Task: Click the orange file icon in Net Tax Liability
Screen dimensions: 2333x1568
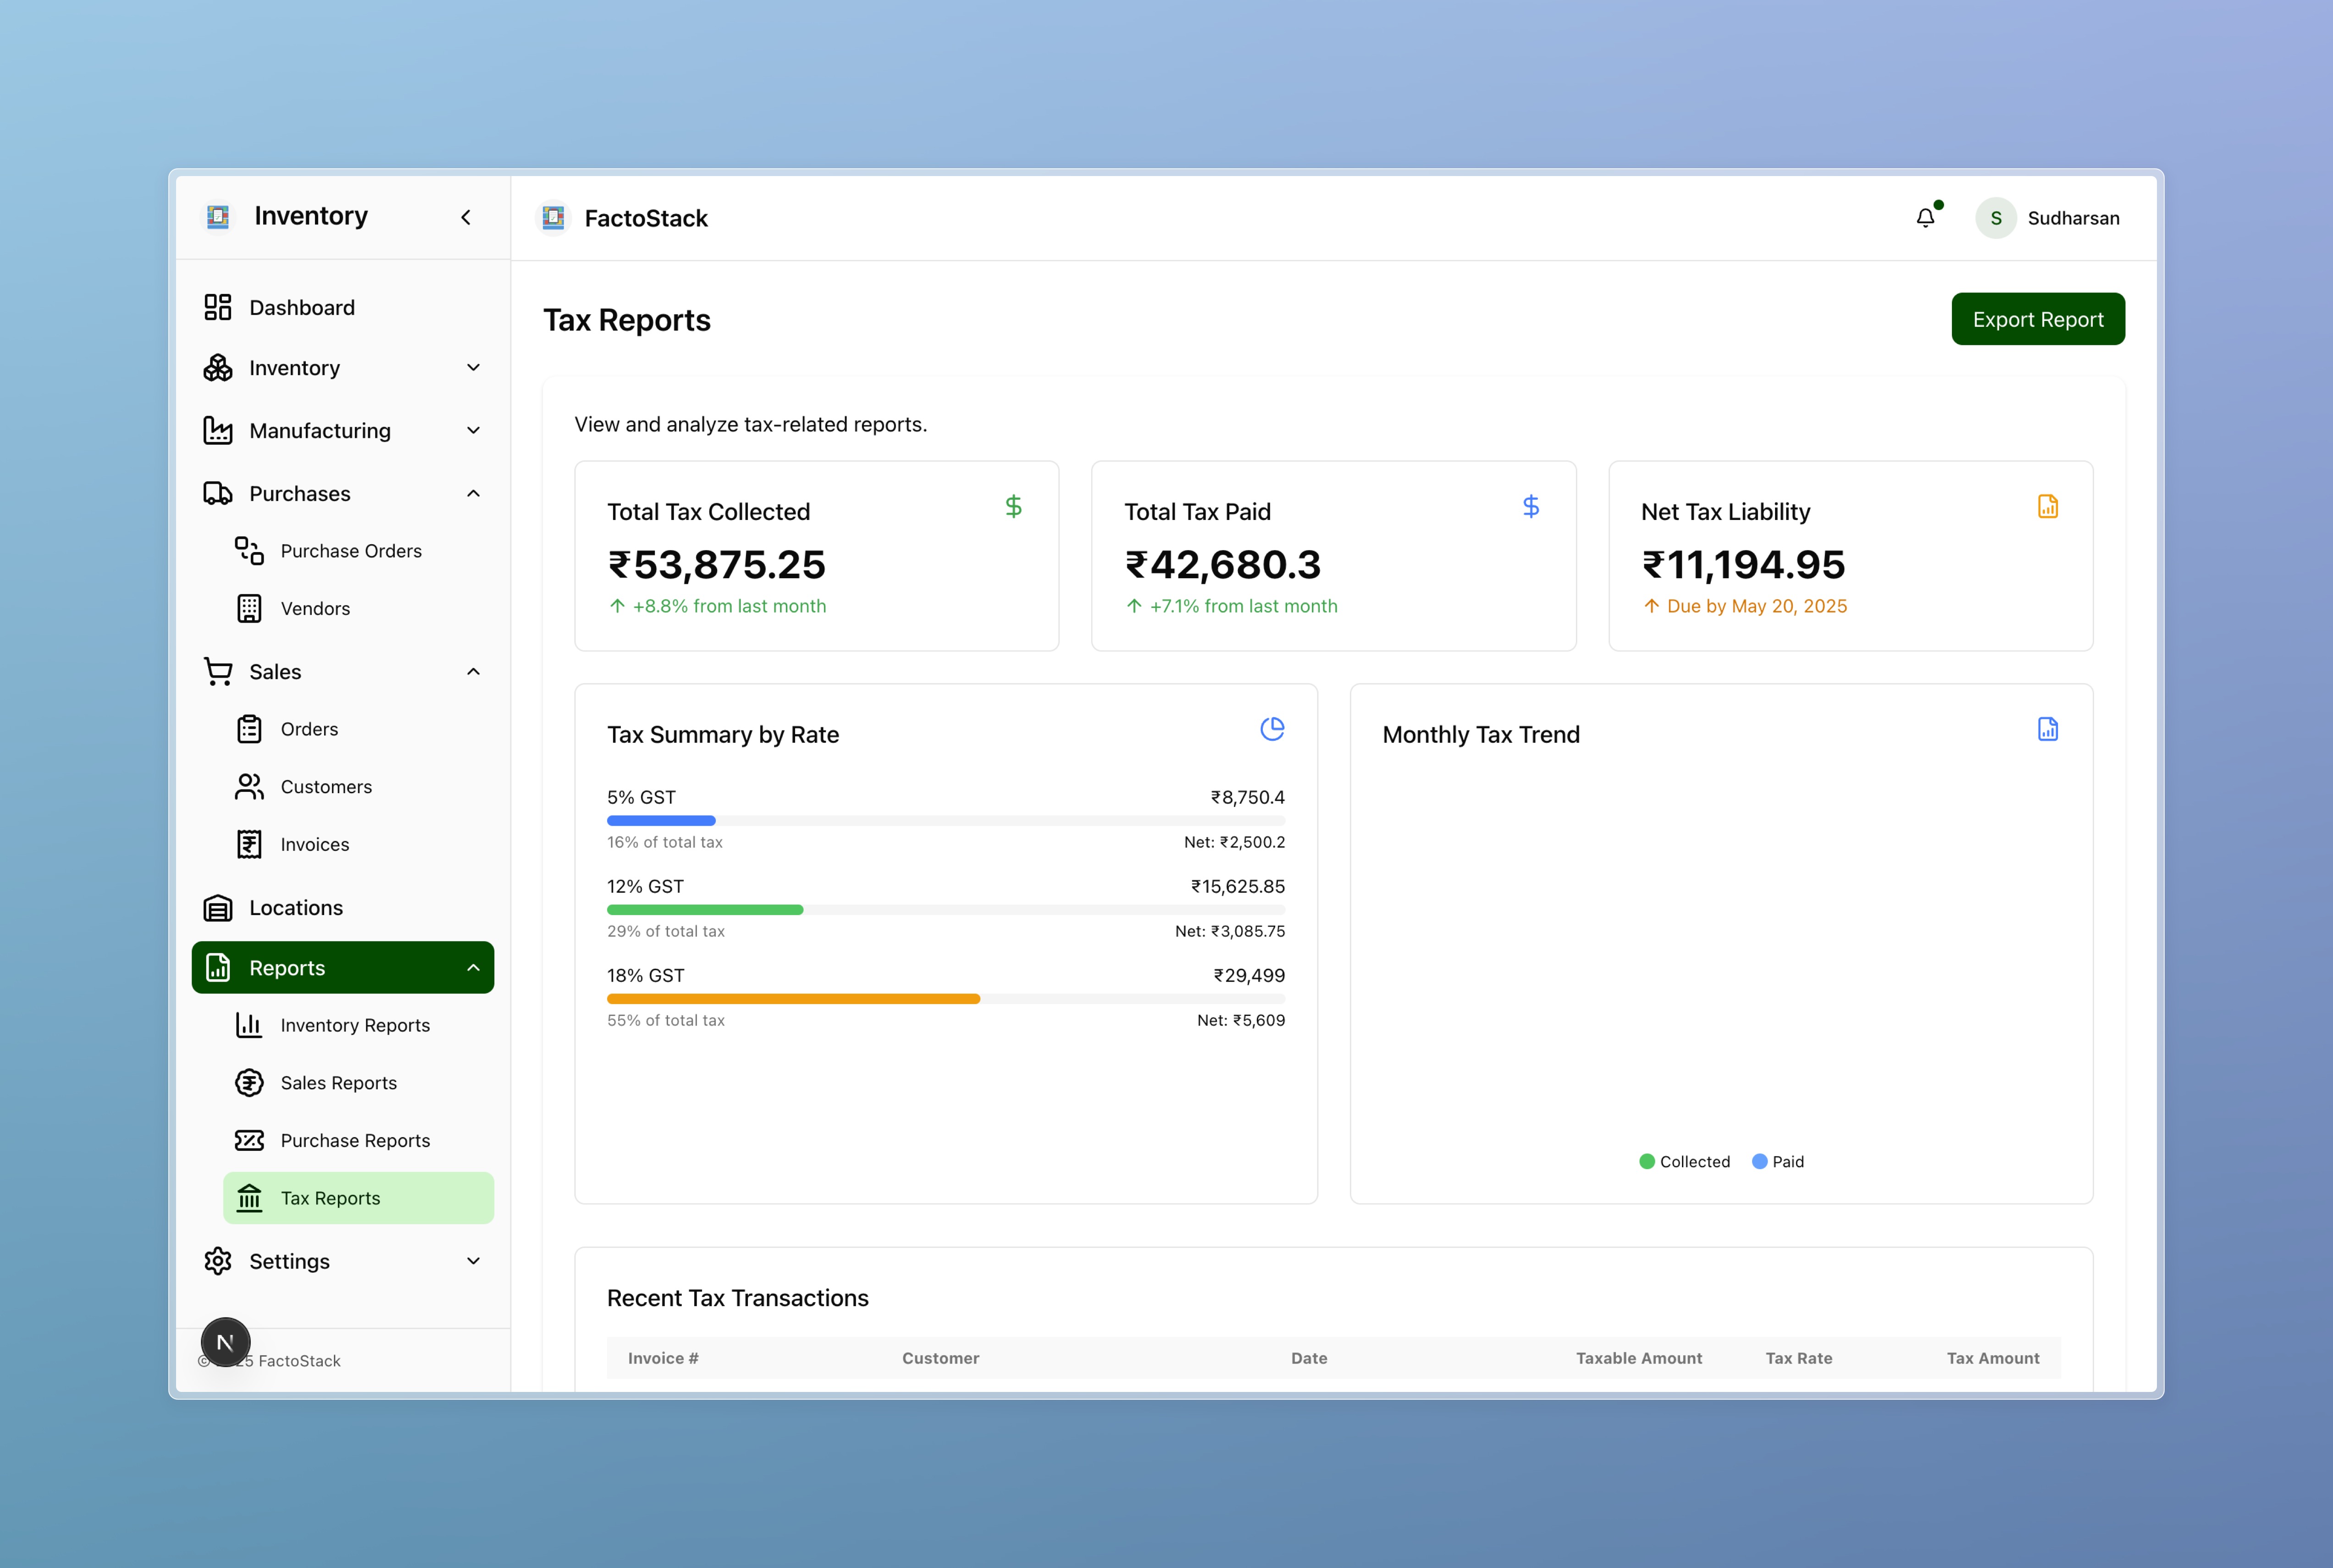Action: coord(2047,506)
